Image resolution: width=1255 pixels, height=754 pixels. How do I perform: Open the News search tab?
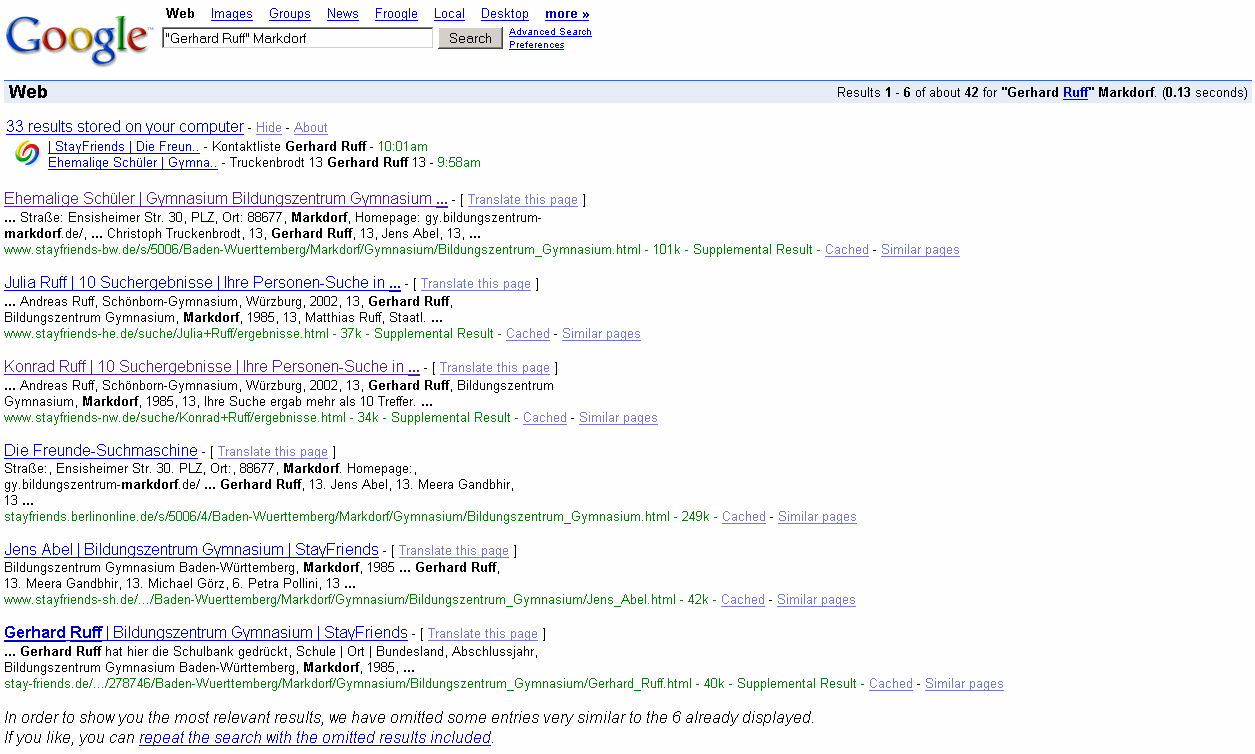point(343,14)
